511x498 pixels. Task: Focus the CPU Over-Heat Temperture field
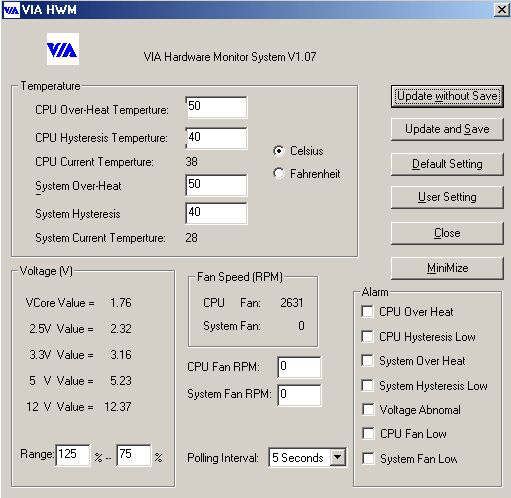tap(216, 107)
